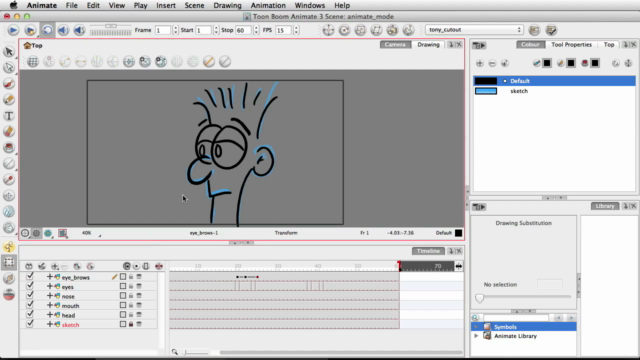Switch to the Drawing view tab

pyautogui.click(x=428, y=44)
